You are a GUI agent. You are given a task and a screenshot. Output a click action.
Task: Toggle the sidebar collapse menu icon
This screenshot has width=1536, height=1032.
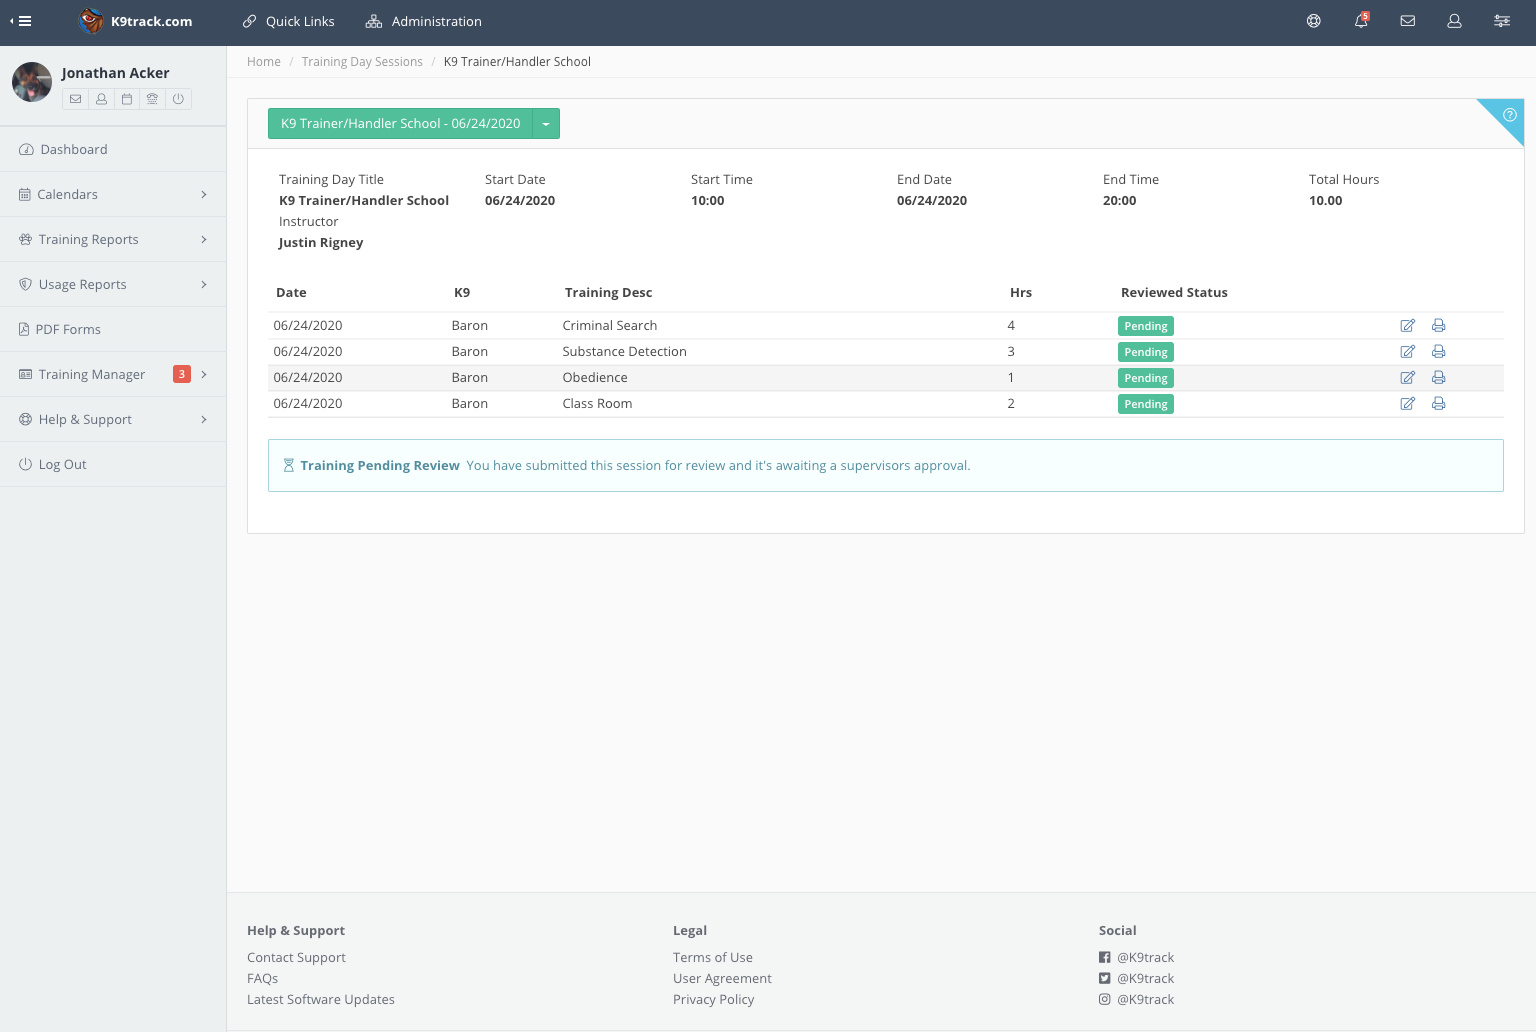coord(21,21)
